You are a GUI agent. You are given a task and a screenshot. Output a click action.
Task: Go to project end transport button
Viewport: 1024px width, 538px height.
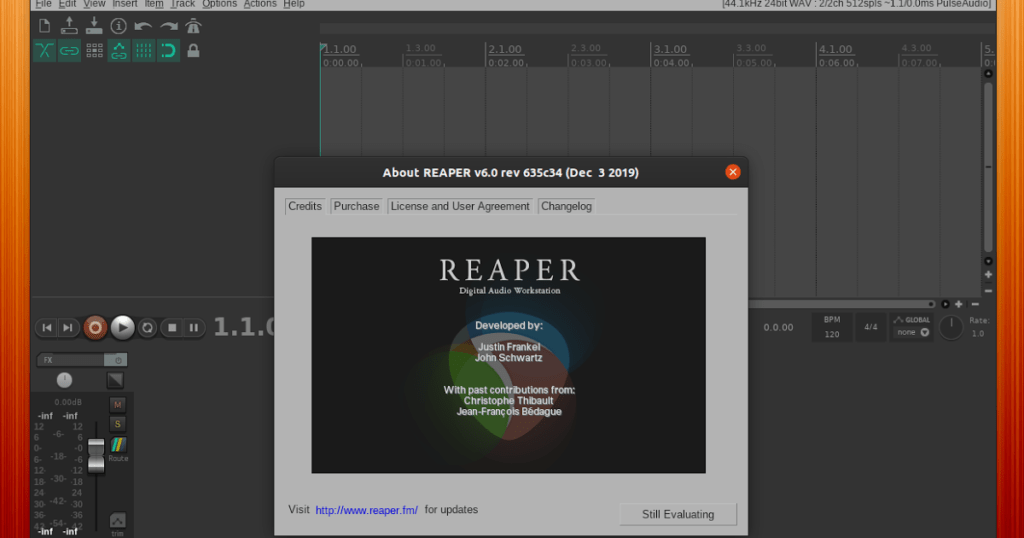click(67, 328)
